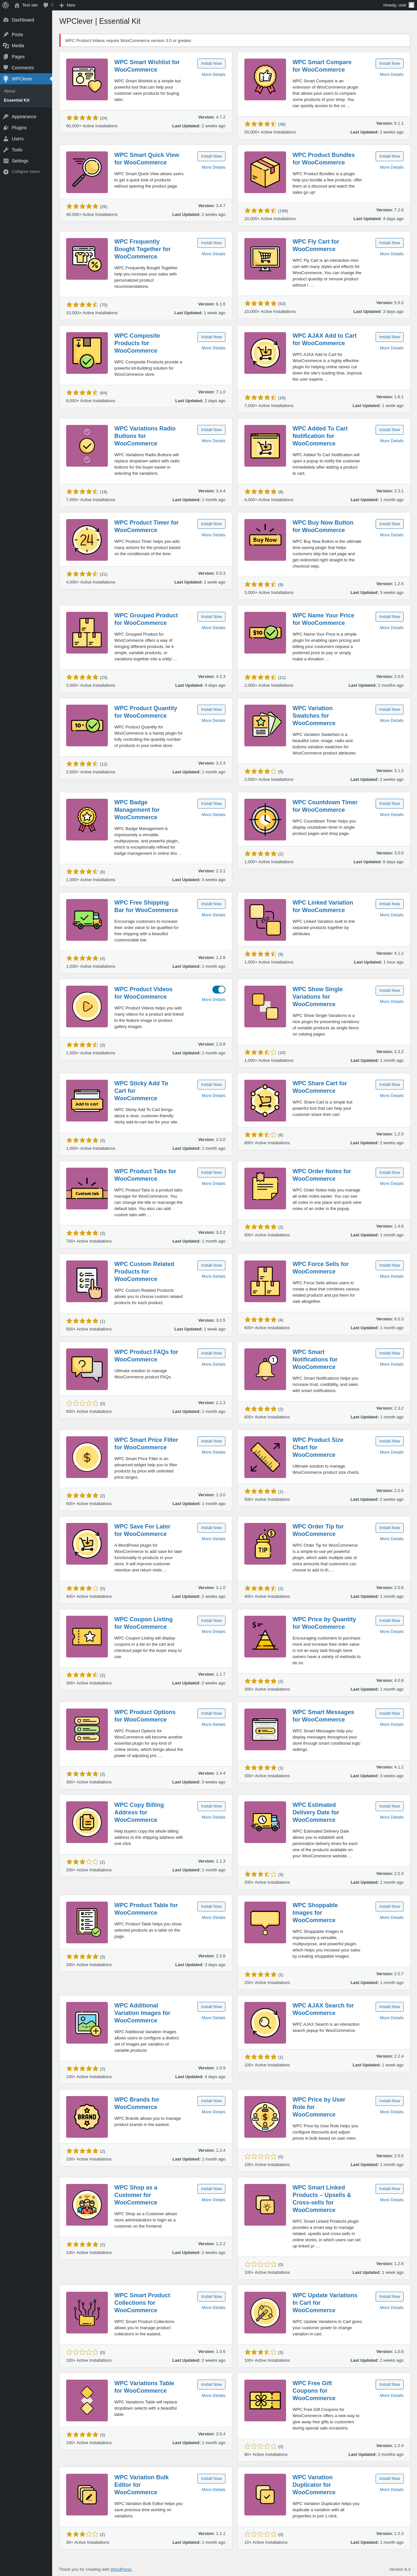The image size is (417, 2576).
Task: Open the WordPress link in the footer
Action: coord(121,2569)
